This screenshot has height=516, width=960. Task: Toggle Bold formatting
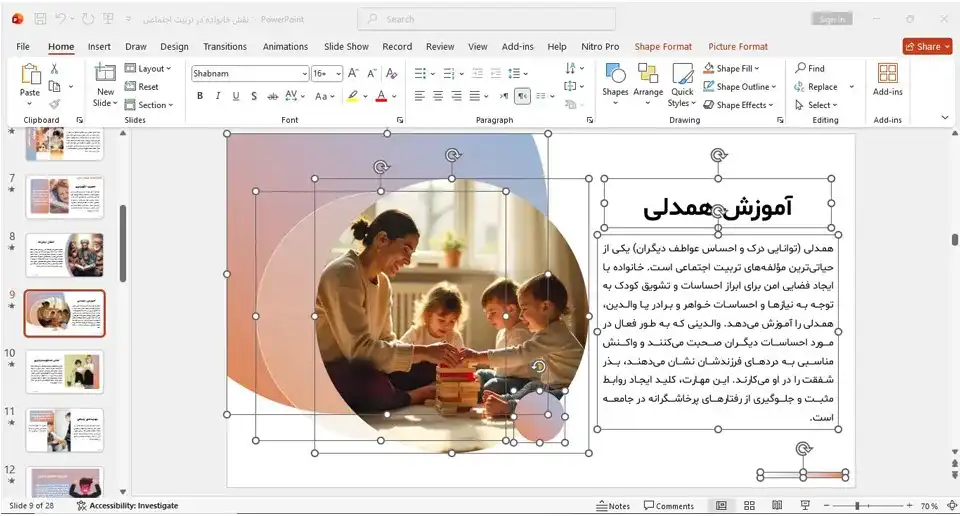(x=200, y=96)
